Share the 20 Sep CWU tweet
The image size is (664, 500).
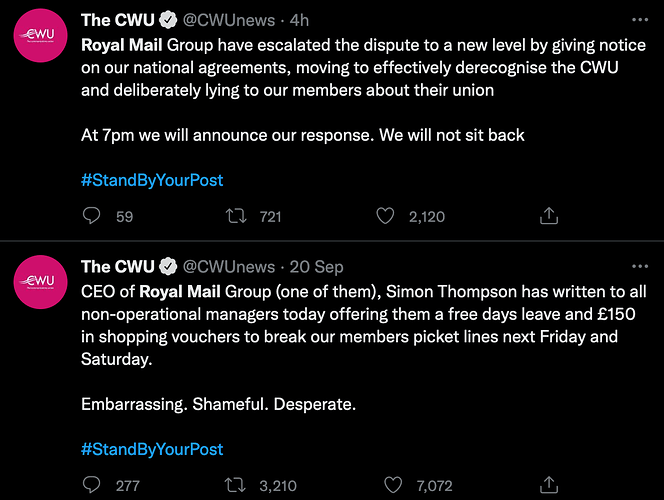coord(549,485)
